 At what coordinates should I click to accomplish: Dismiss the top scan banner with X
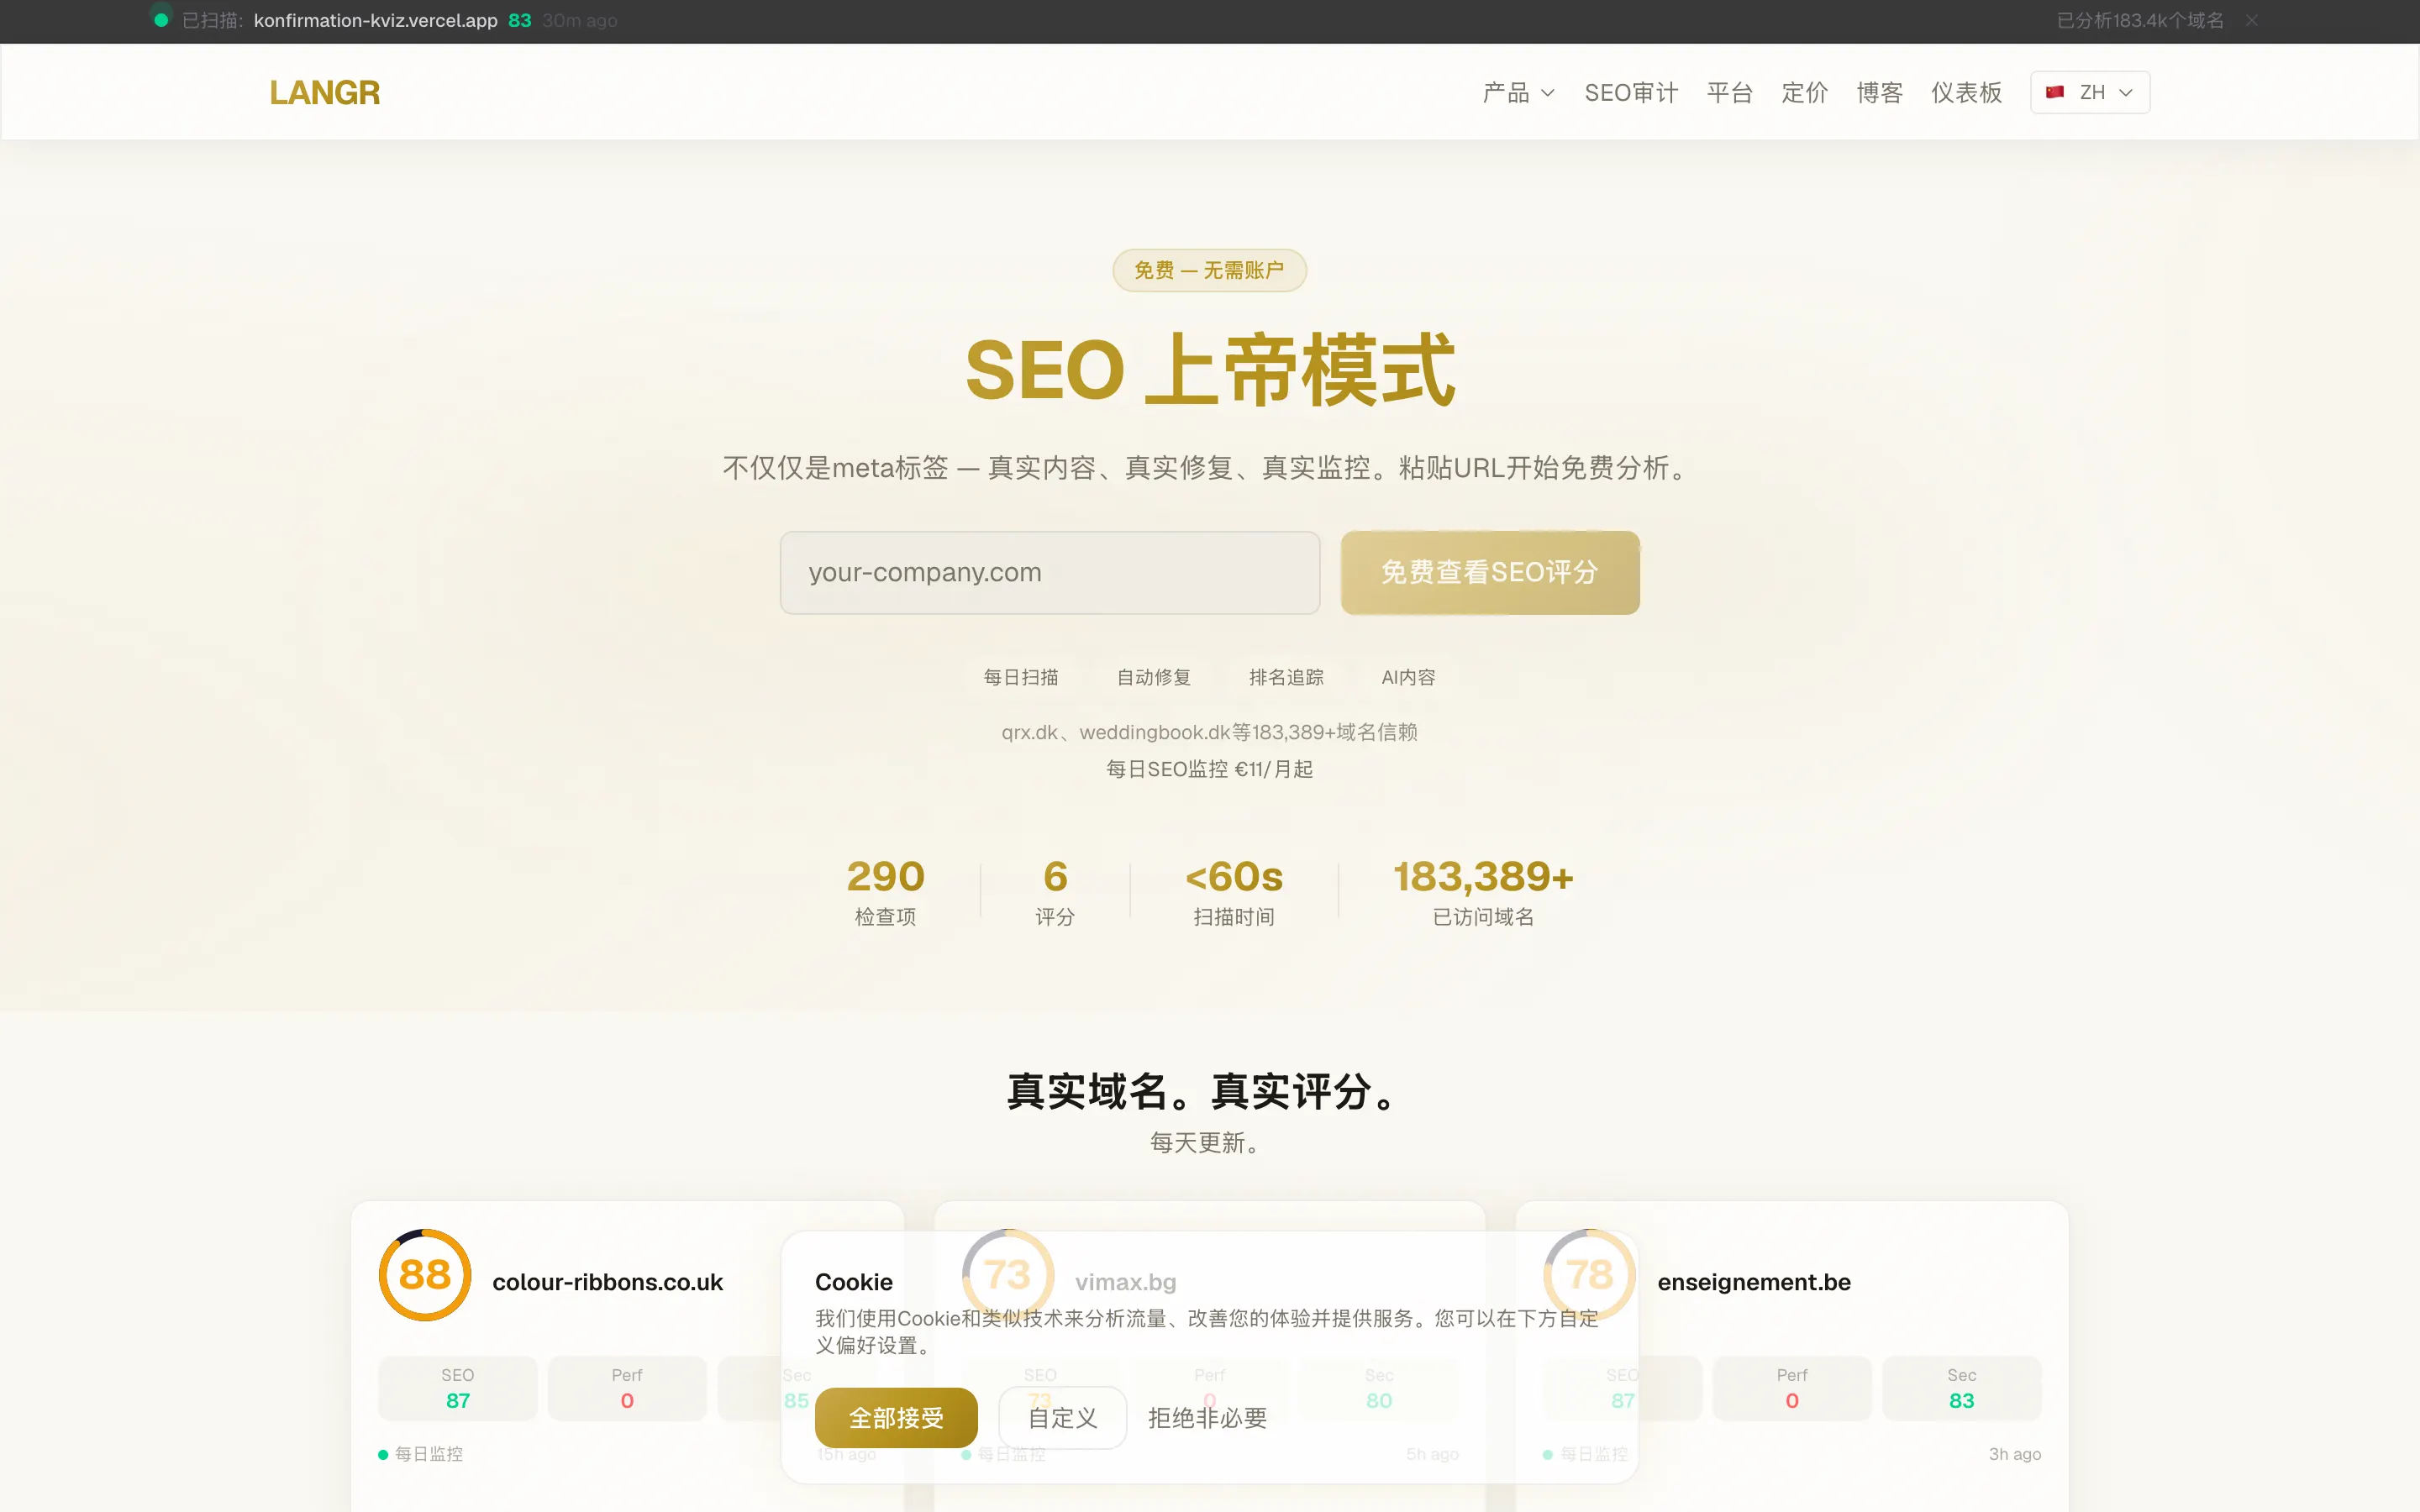[x=2251, y=20]
